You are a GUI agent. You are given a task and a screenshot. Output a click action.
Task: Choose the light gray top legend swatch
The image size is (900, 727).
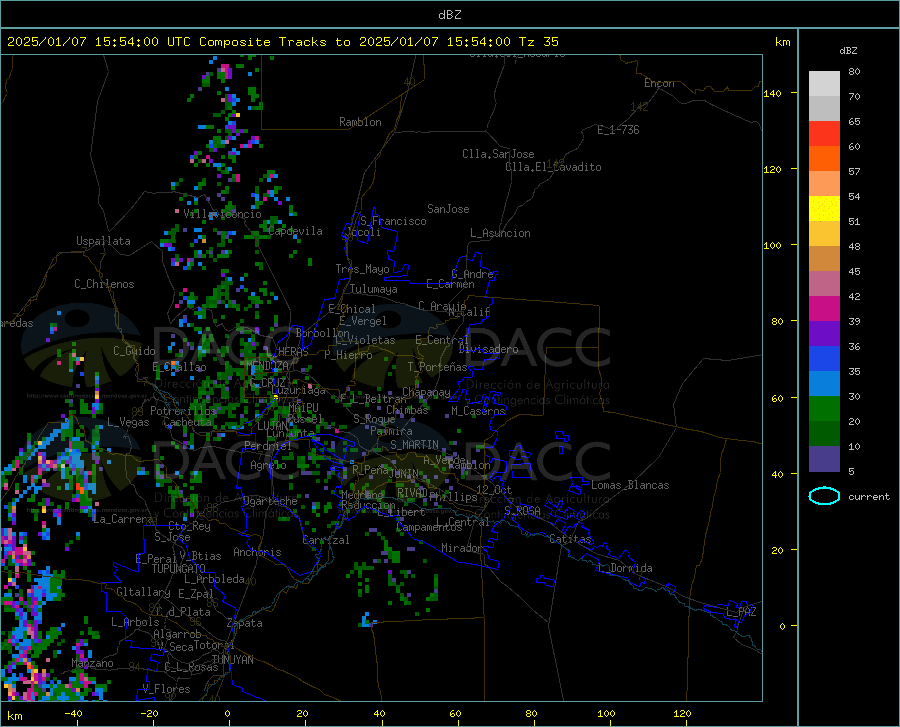pyautogui.click(x=824, y=84)
